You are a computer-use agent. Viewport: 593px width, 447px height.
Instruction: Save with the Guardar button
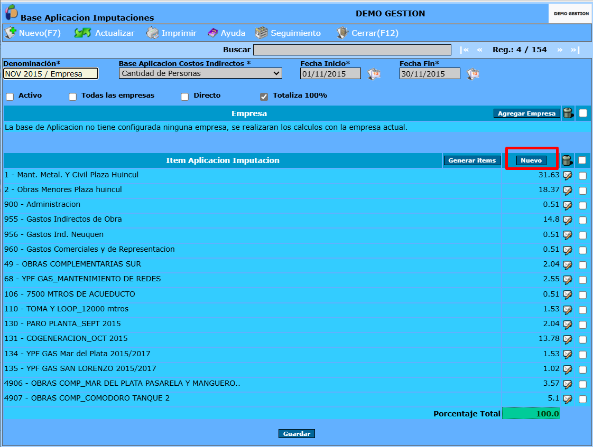[296, 434]
